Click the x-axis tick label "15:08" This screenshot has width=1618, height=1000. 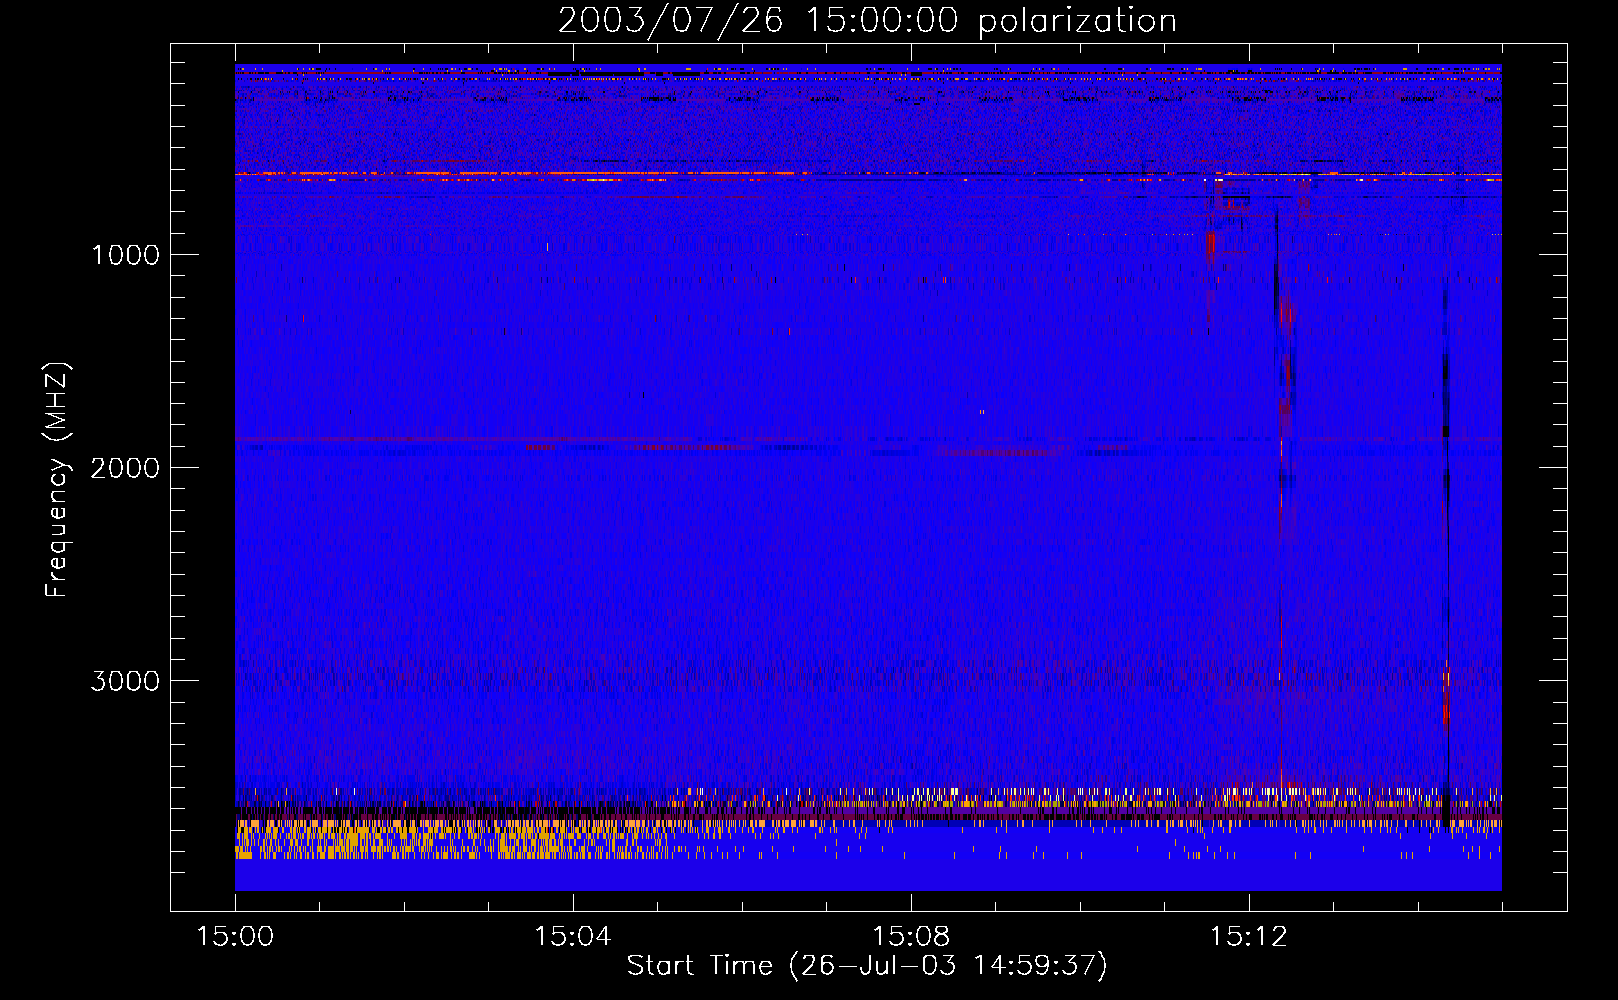(x=910, y=937)
